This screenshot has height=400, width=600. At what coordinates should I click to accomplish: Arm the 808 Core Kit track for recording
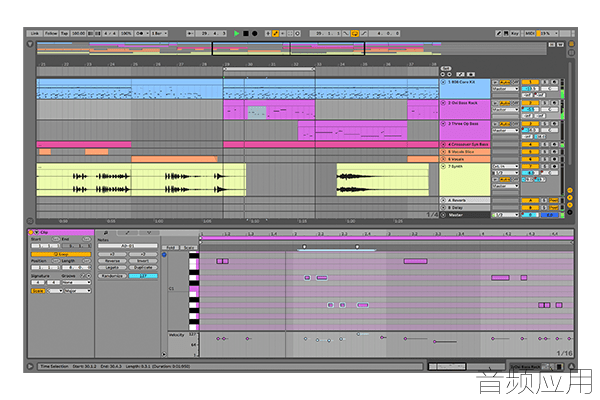[554, 82]
